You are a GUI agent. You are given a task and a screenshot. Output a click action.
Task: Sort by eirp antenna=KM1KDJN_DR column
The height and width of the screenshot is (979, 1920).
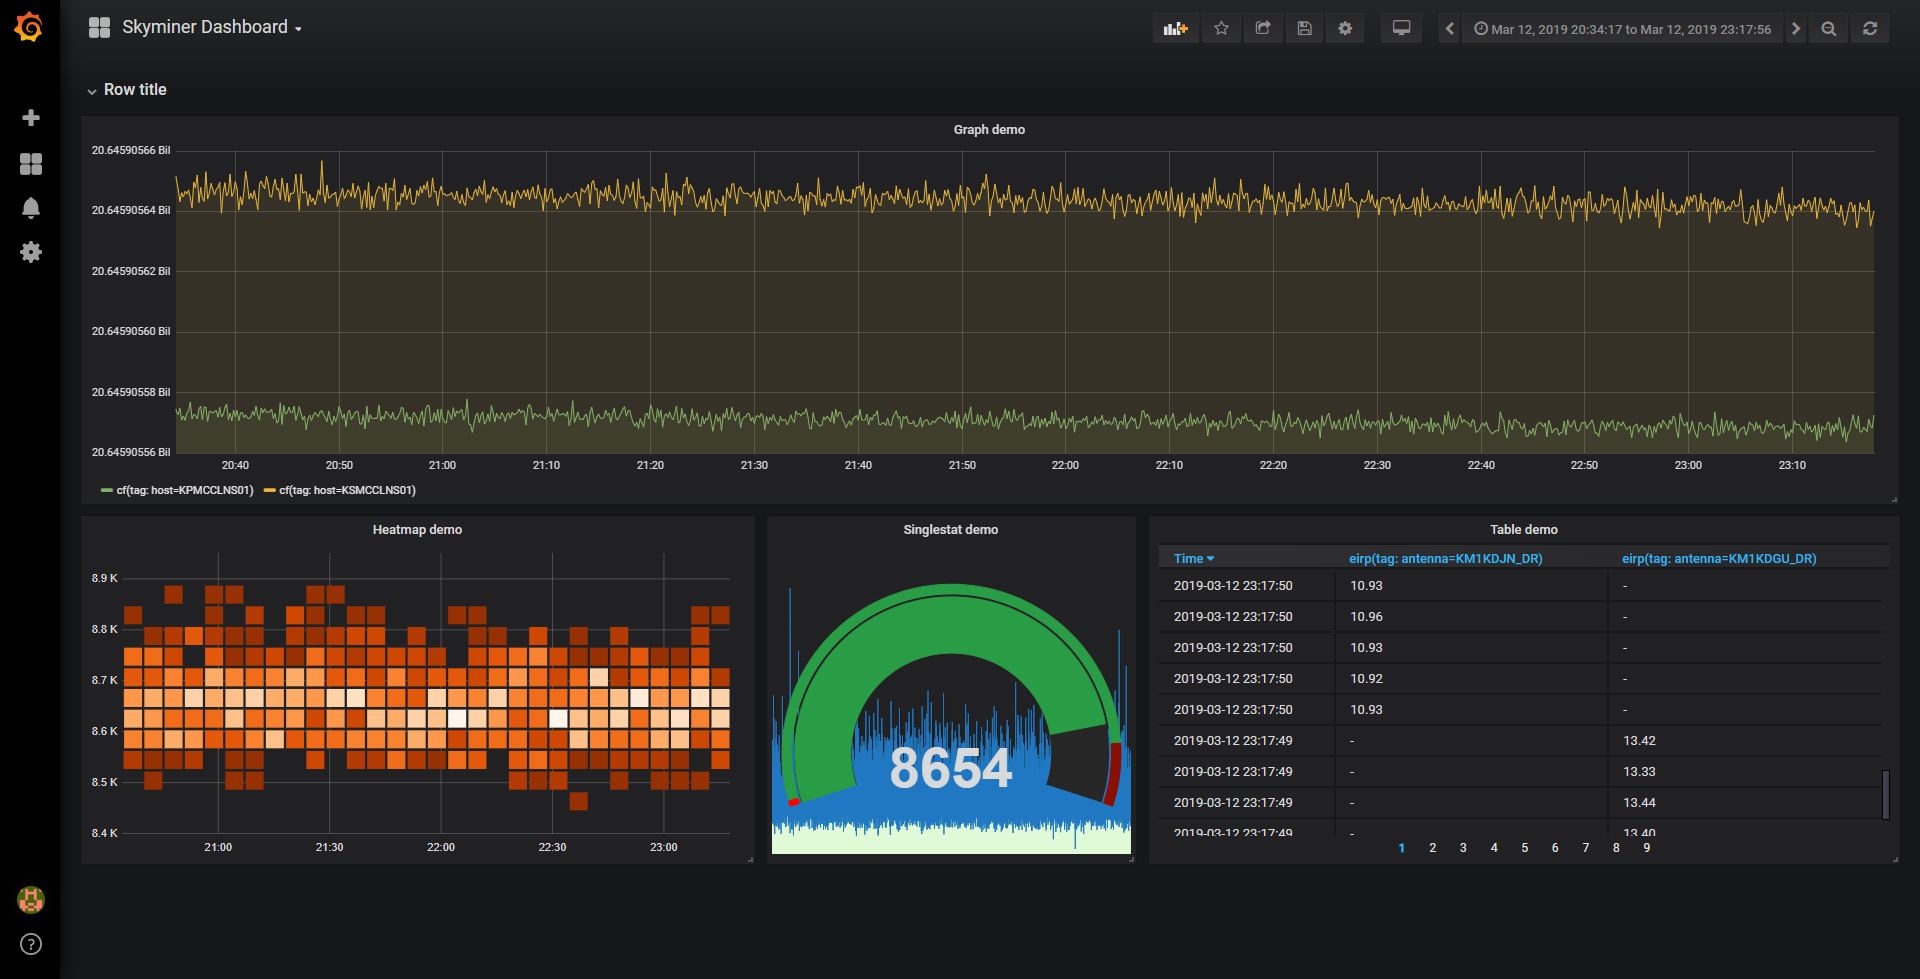tap(1446, 559)
